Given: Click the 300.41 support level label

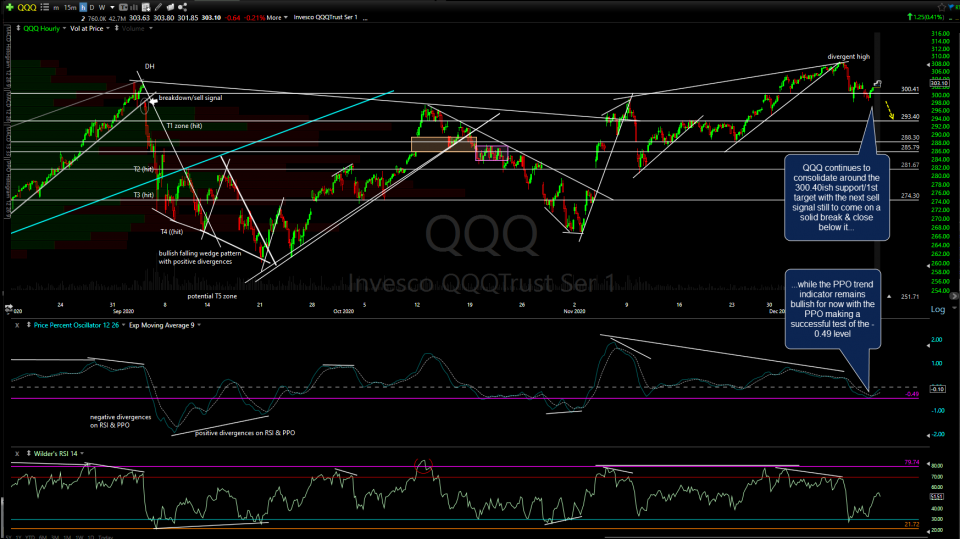Looking at the screenshot, I should point(910,89).
